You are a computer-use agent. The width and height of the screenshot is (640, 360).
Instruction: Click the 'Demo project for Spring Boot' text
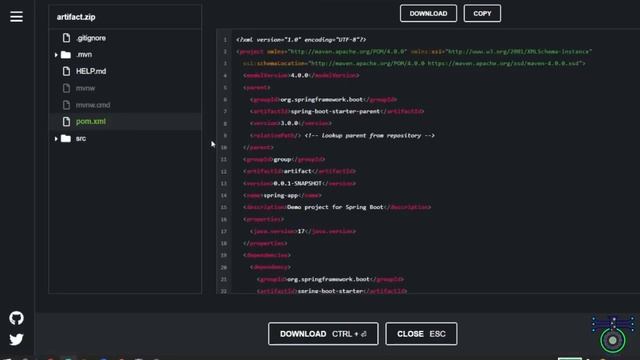335,207
